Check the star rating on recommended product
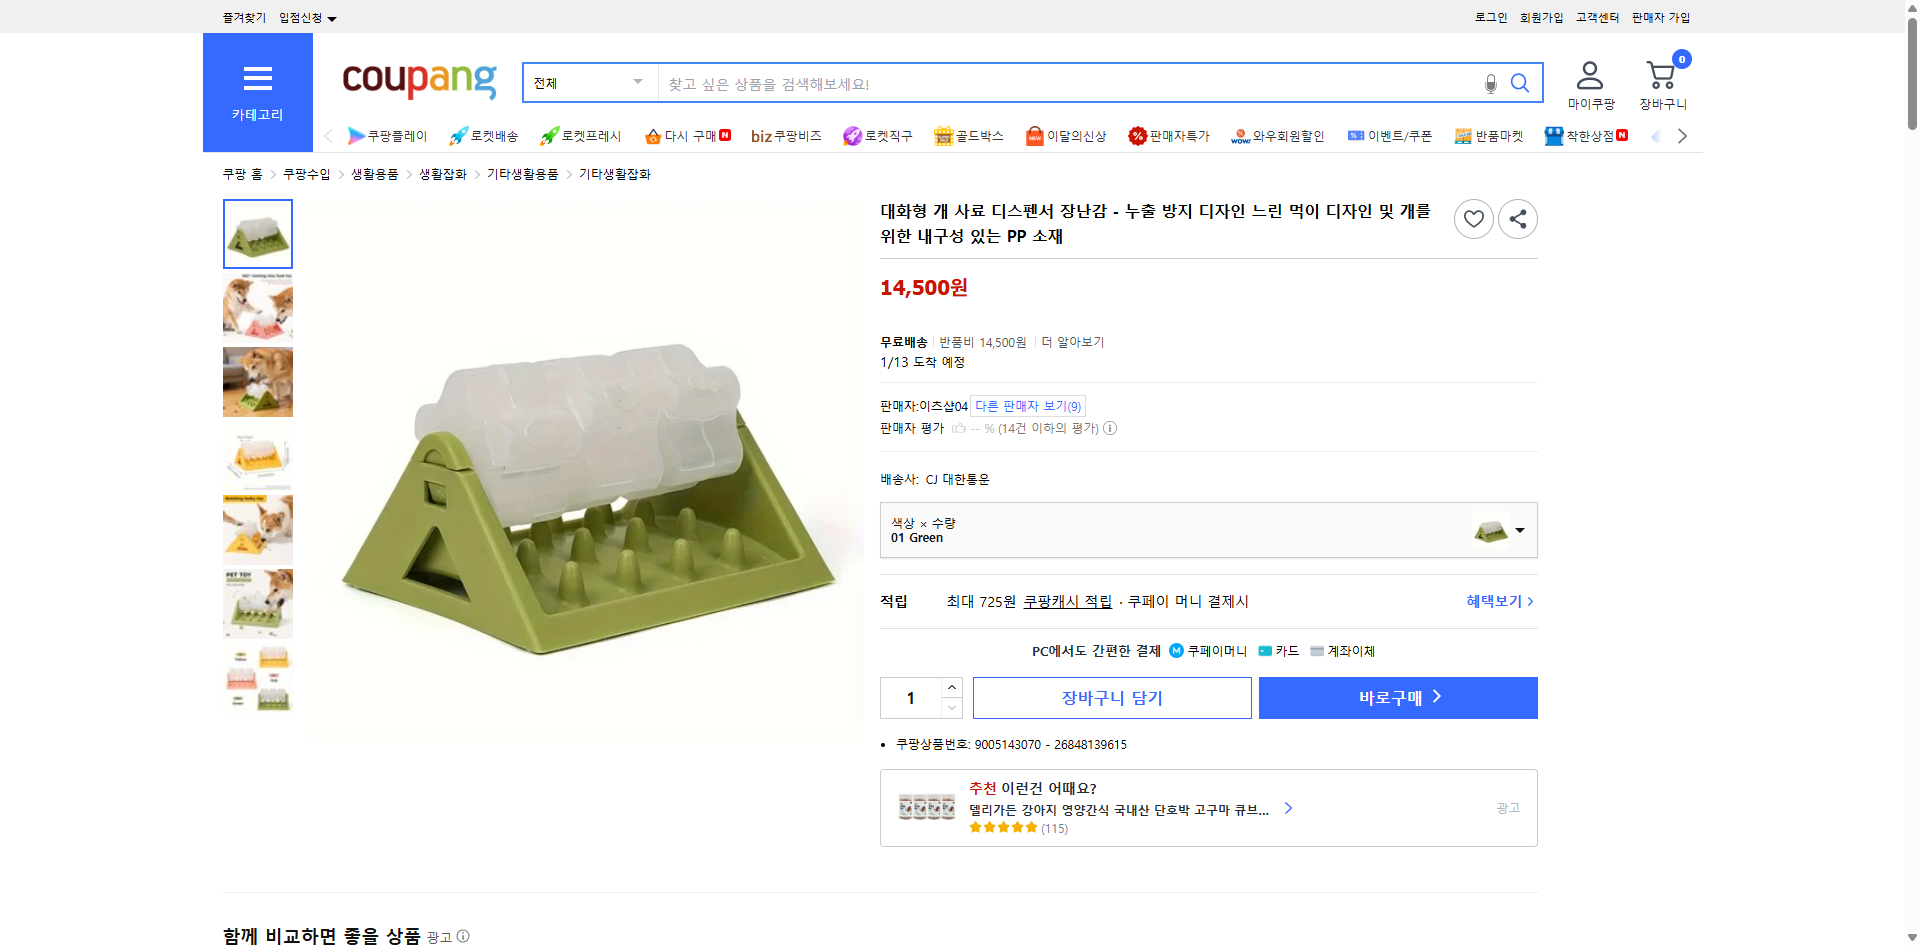Viewport: 1920px width, 945px height. [x=1003, y=828]
